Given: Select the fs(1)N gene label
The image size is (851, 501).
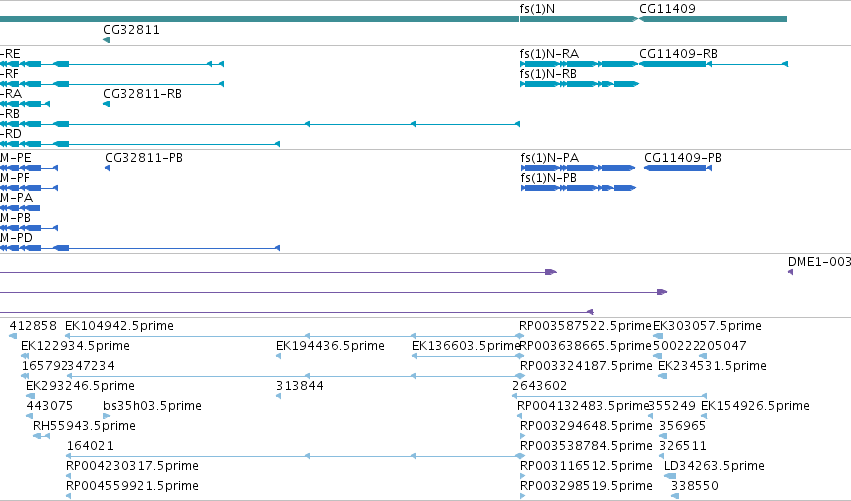Looking at the screenshot, I should [537, 9].
